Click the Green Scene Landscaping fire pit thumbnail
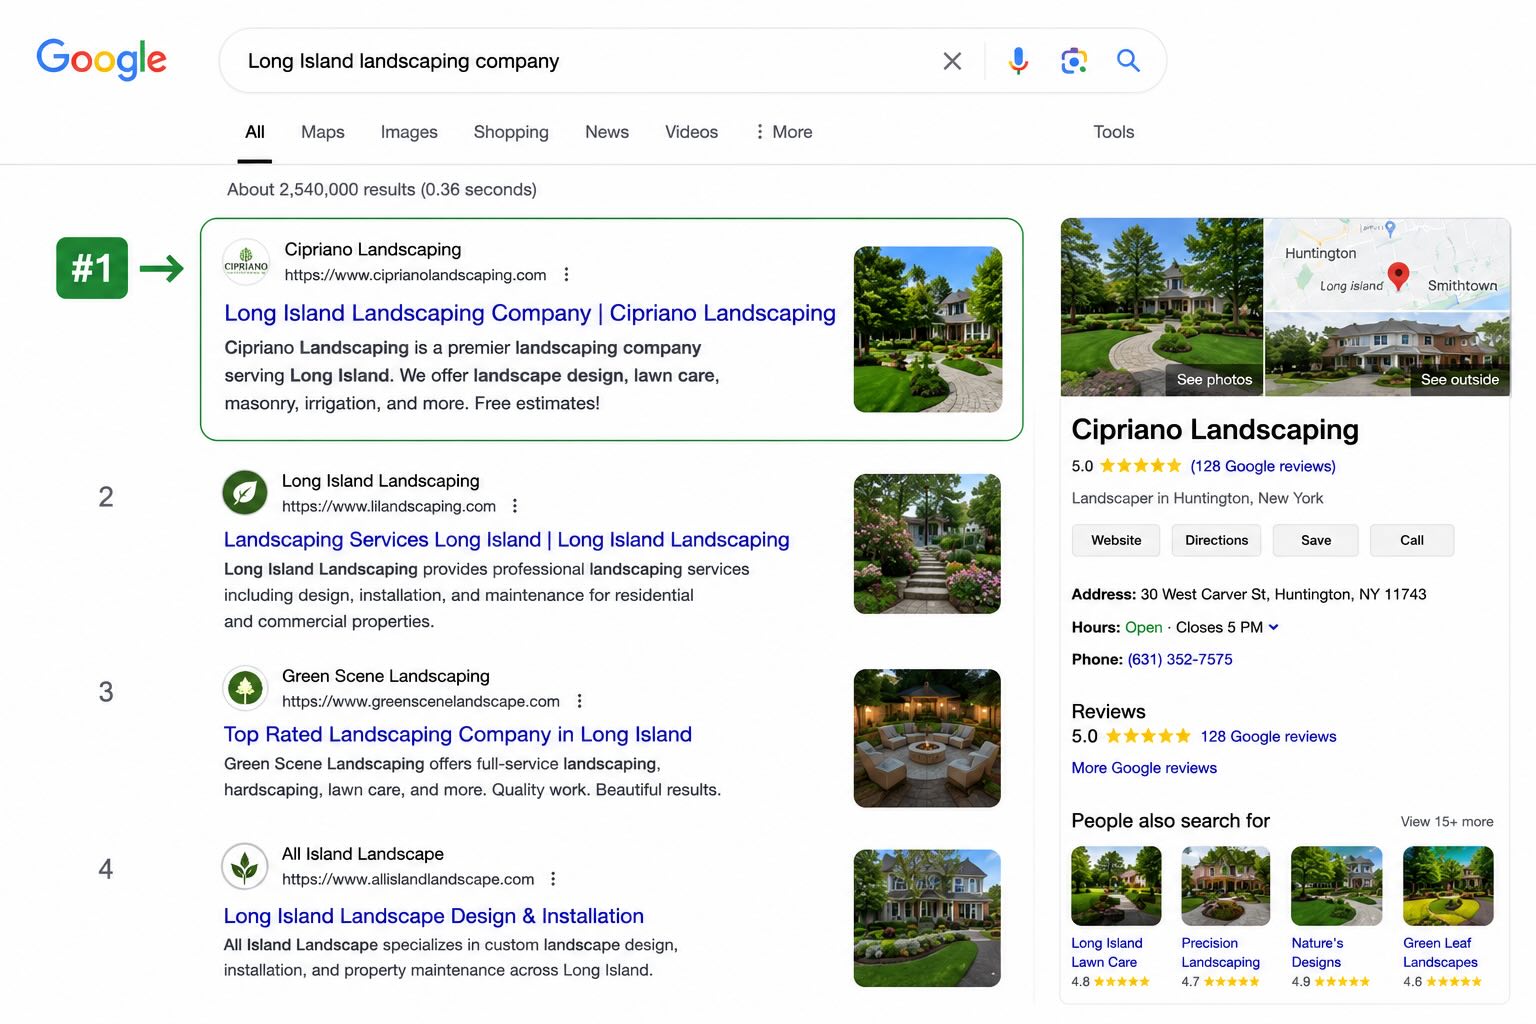This screenshot has width=1536, height=1024. click(x=927, y=738)
